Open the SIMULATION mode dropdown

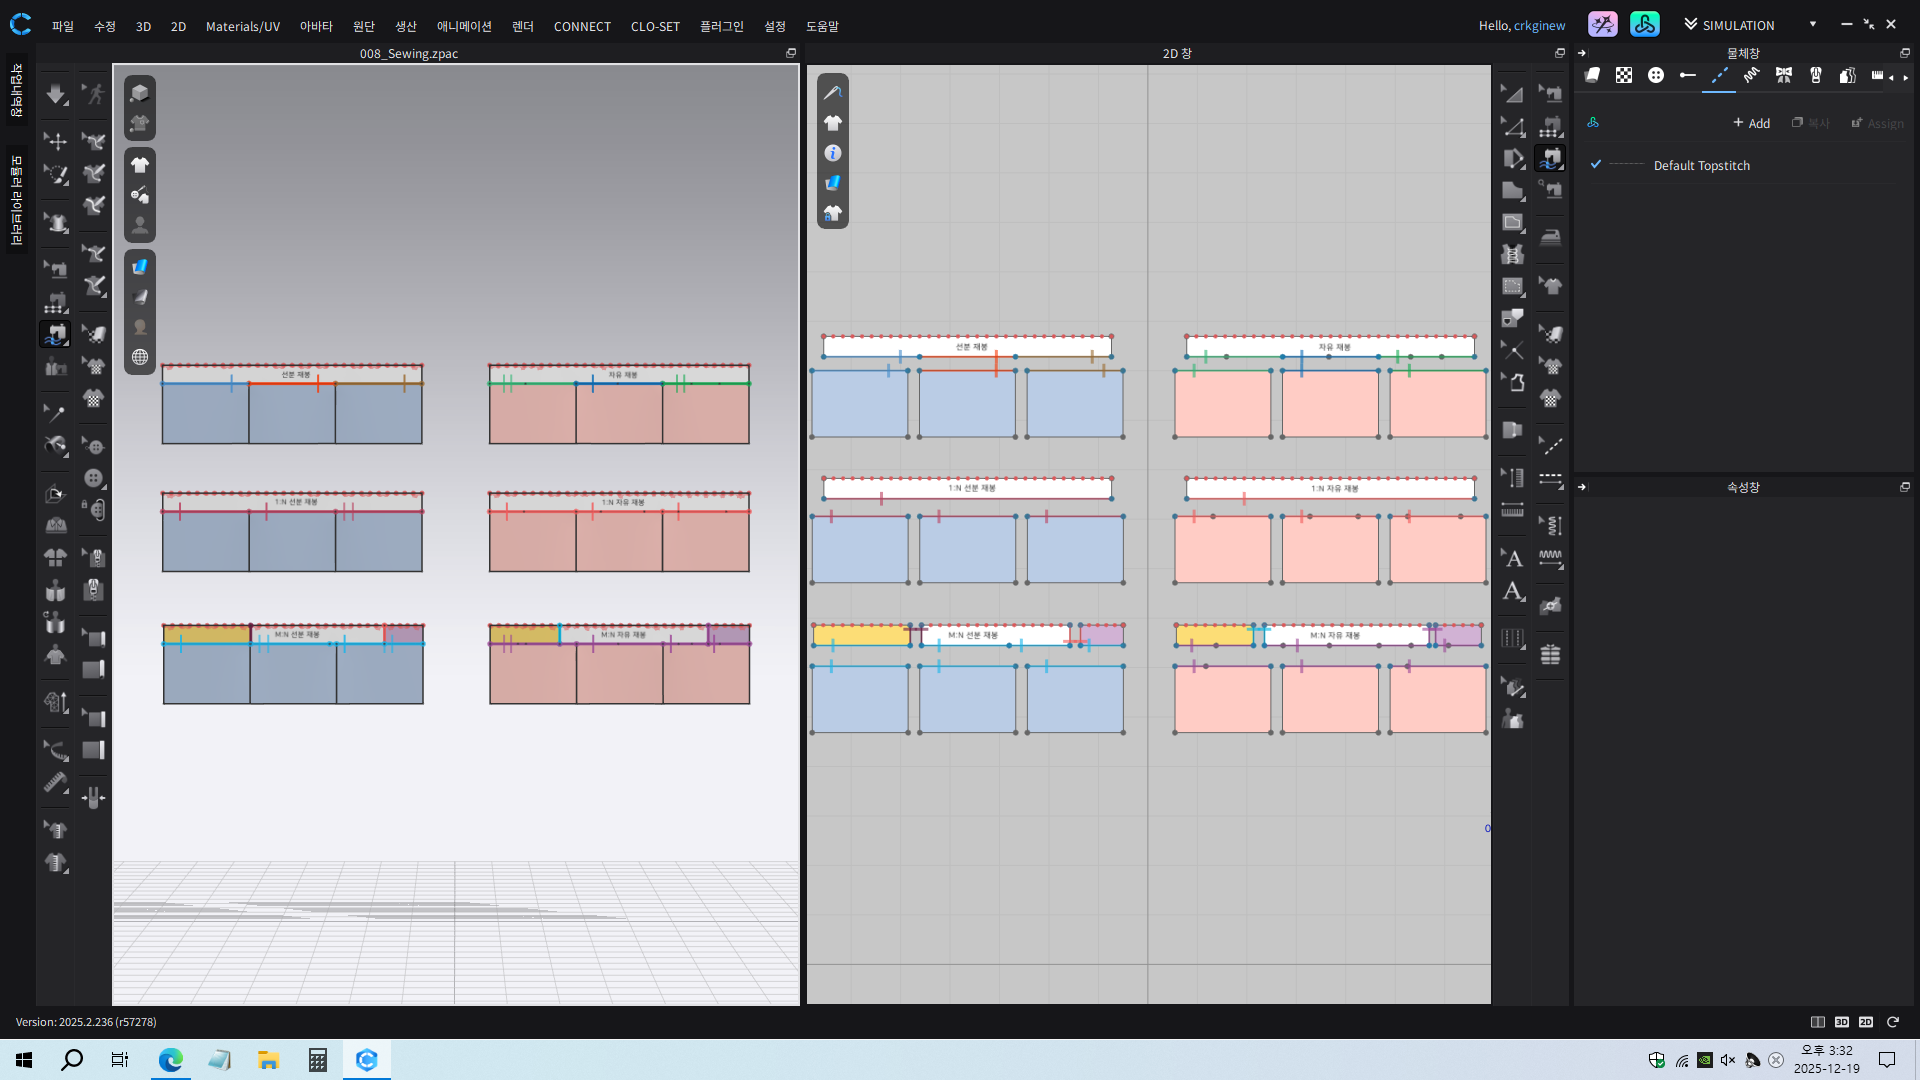(1812, 25)
